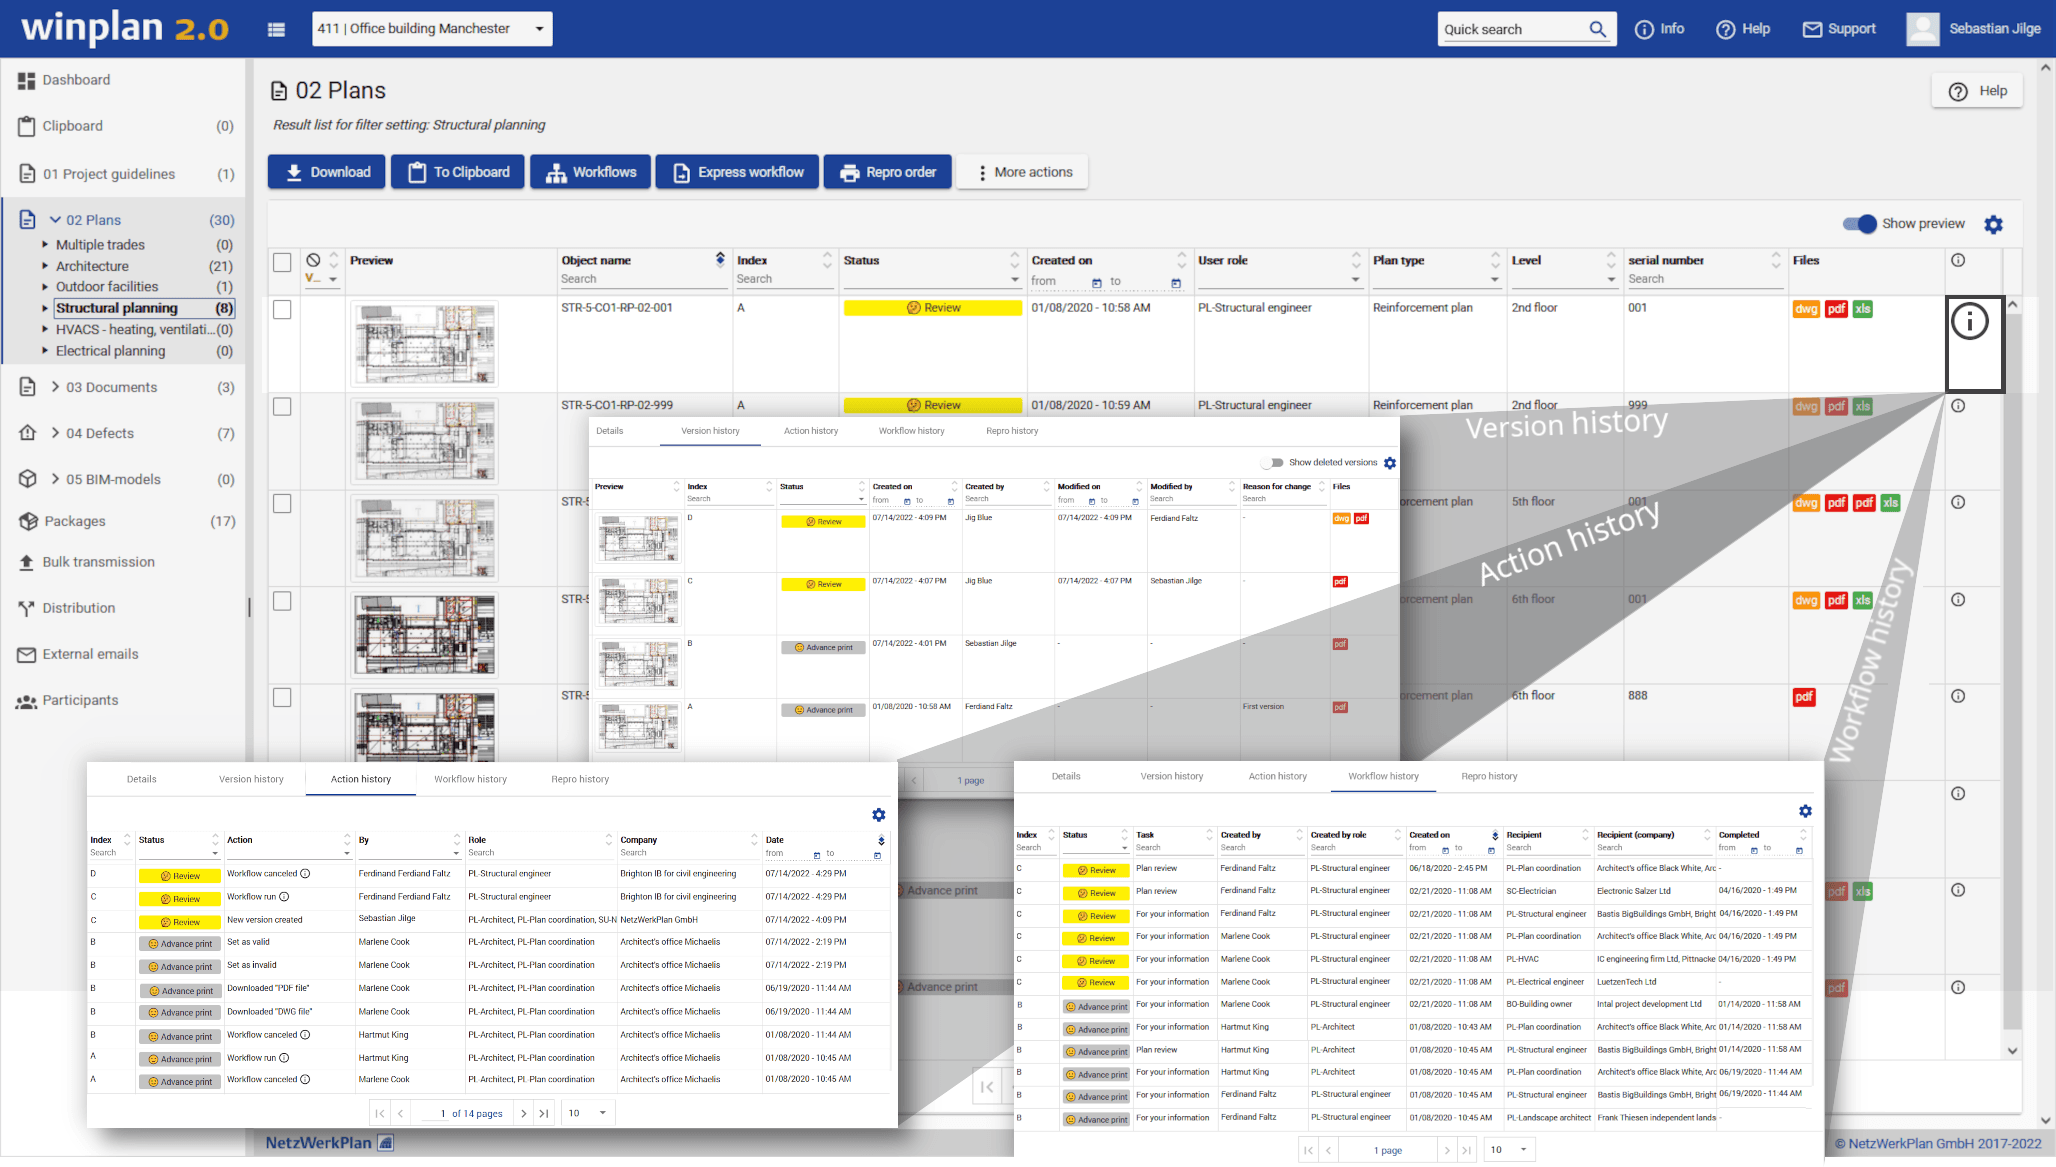Open the More actions menu
Screen dimensions: 2056x1167
pyautogui.click(x=1022, y=172)
